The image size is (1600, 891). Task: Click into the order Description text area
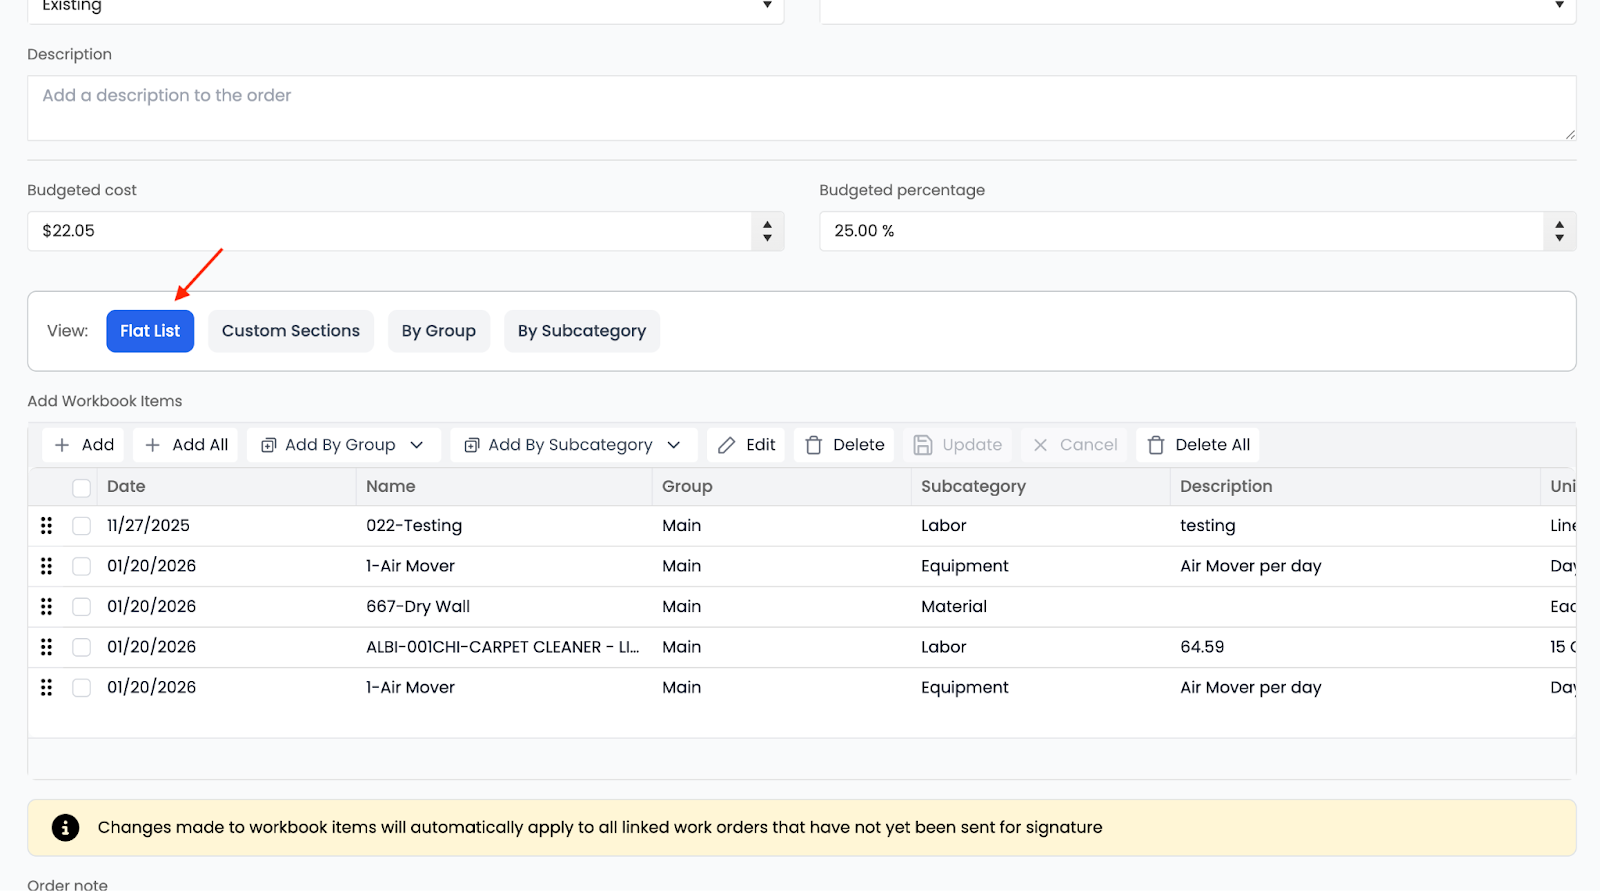tap(800, 108)
